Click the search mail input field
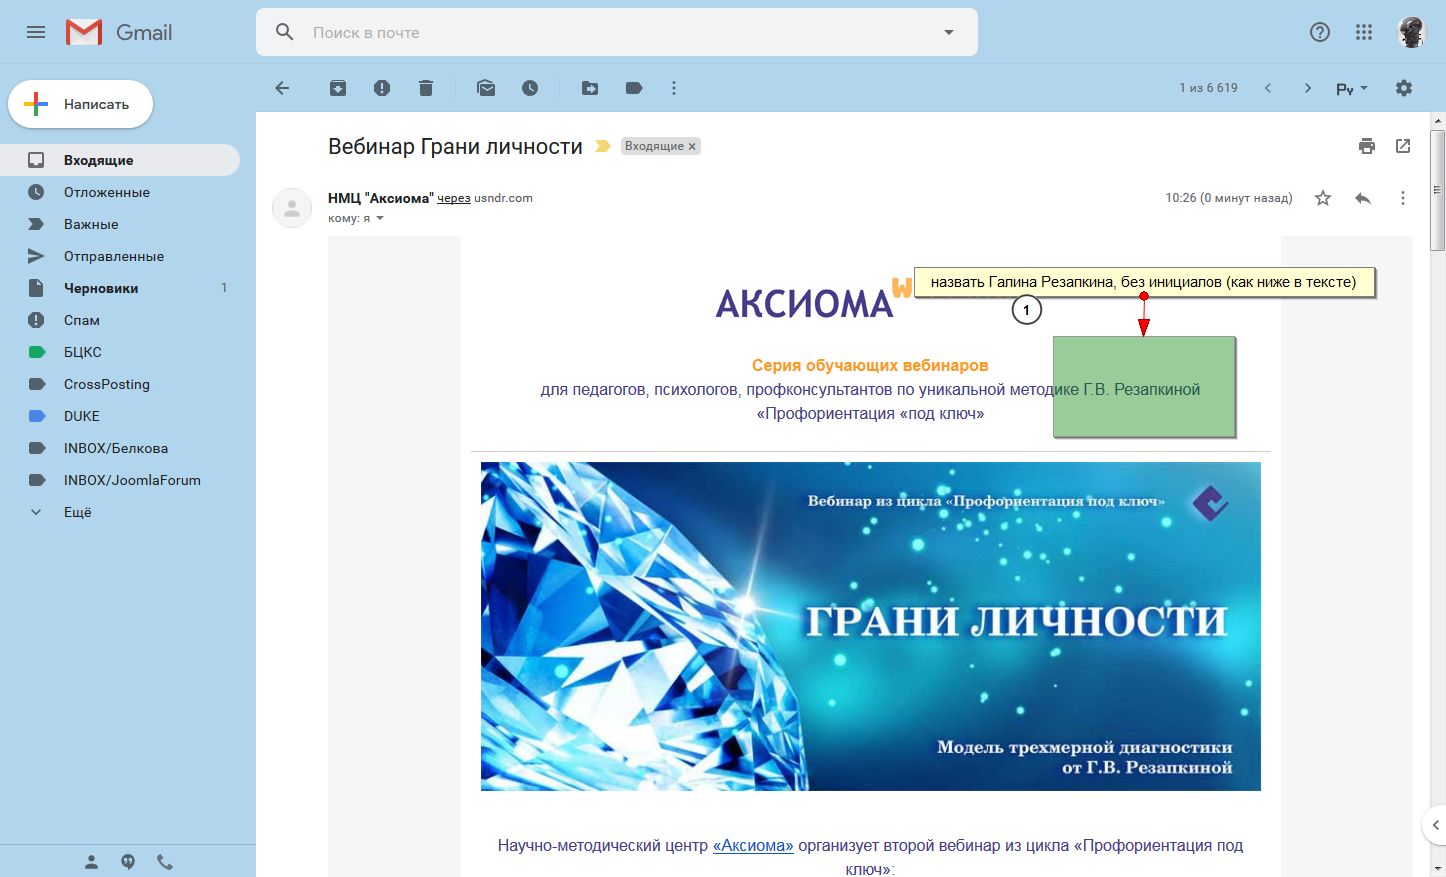 pos(618,32)
